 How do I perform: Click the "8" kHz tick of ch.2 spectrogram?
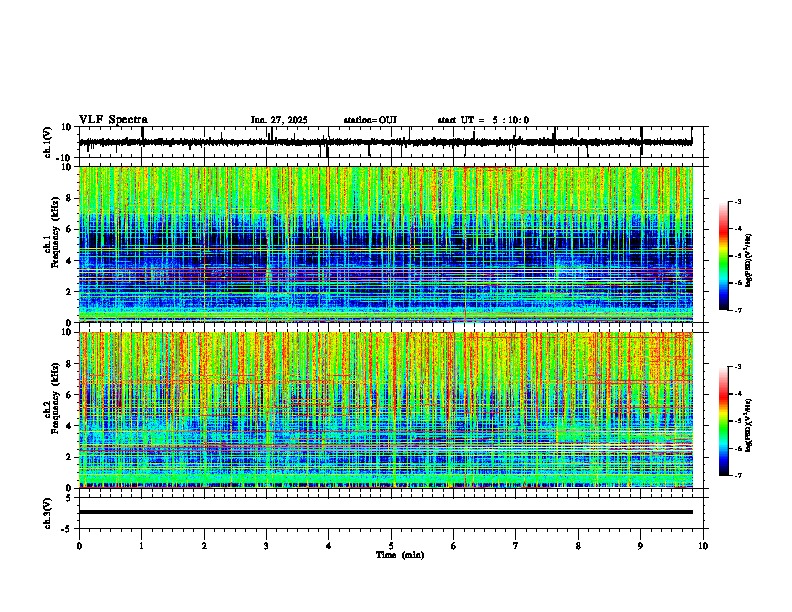coord(70,364)
